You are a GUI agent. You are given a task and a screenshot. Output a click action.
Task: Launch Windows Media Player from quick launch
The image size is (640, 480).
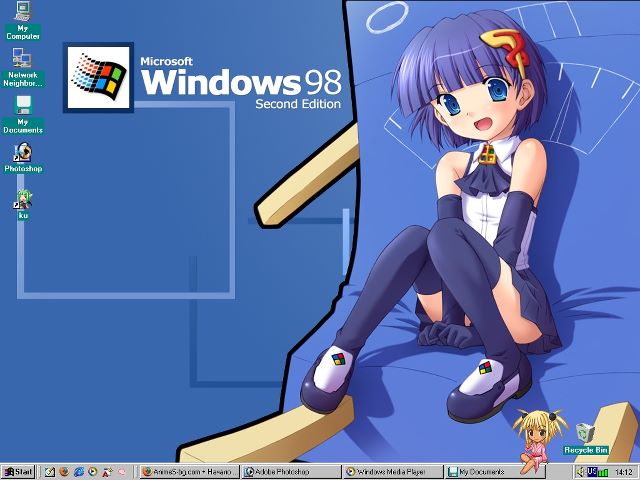[x=93, y=472]
